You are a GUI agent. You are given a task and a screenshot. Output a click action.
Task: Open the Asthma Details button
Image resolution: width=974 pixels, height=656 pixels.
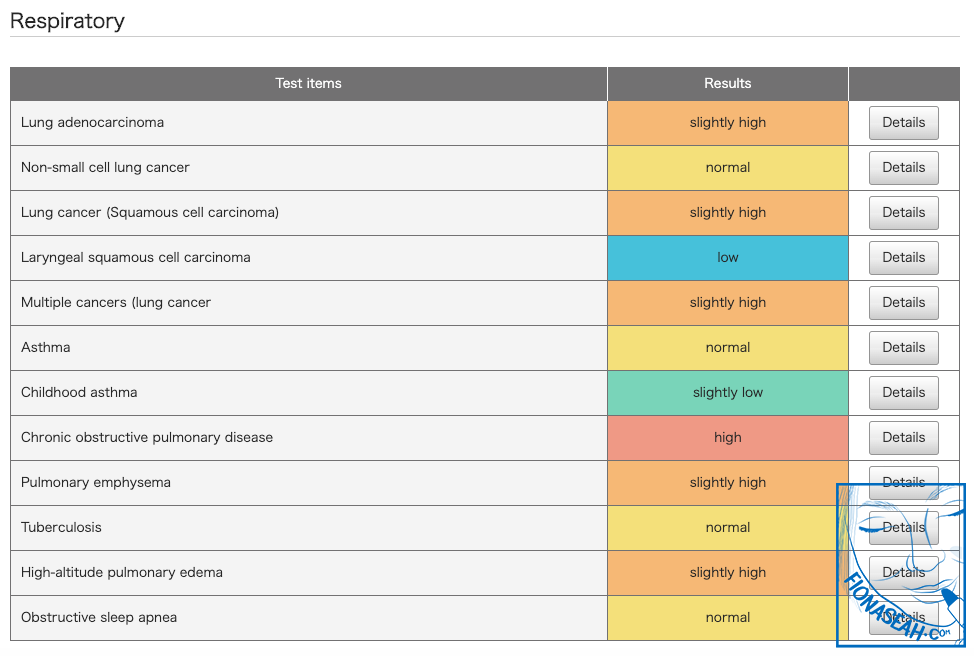903,348
